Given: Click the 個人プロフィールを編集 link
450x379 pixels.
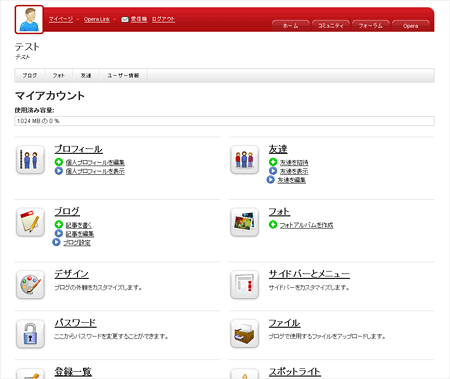Looking at the screenshot, I should 95,162.
